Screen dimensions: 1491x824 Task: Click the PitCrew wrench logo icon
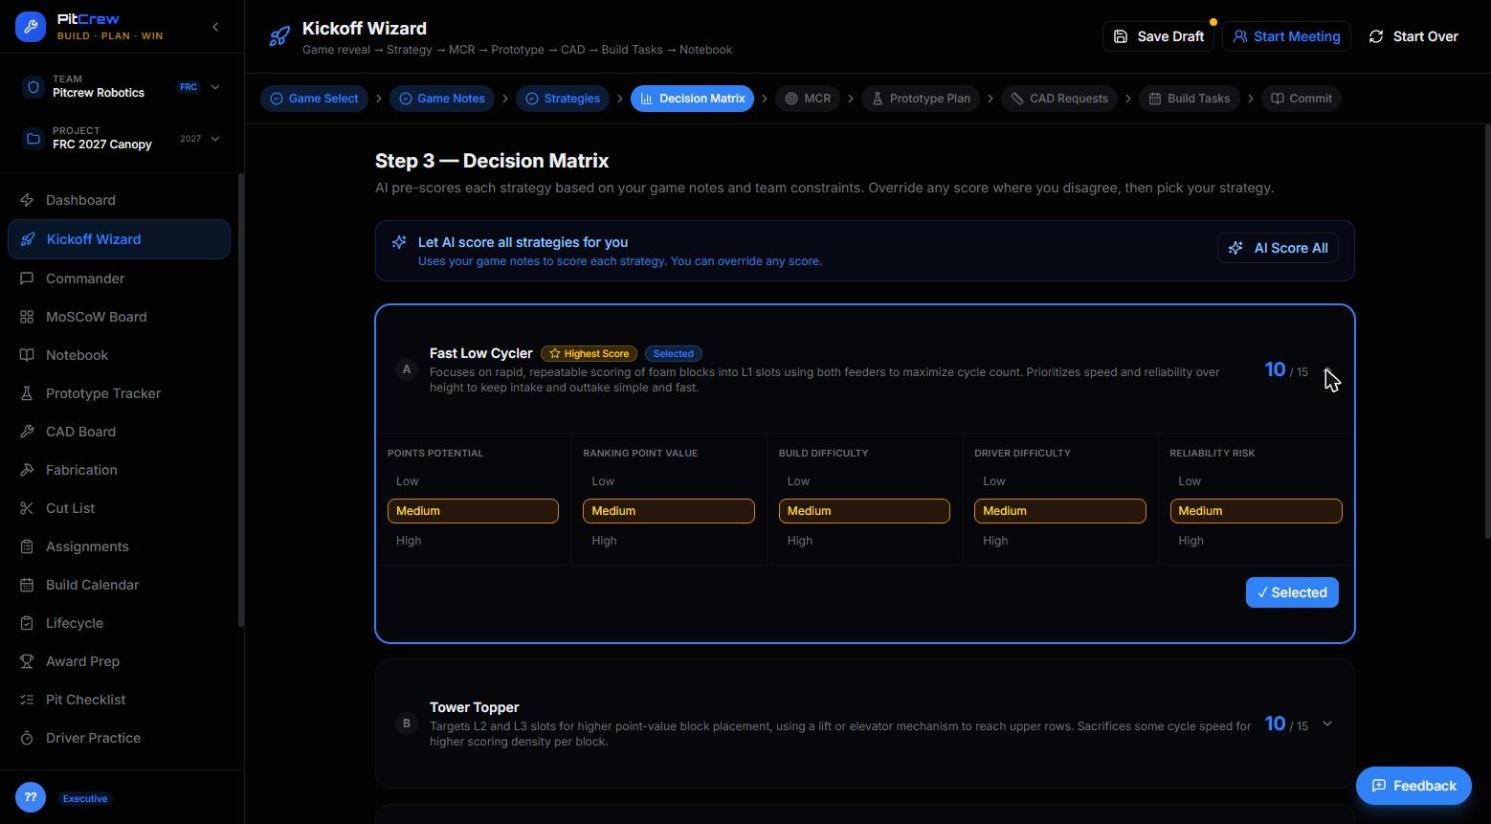click(30, 27)
